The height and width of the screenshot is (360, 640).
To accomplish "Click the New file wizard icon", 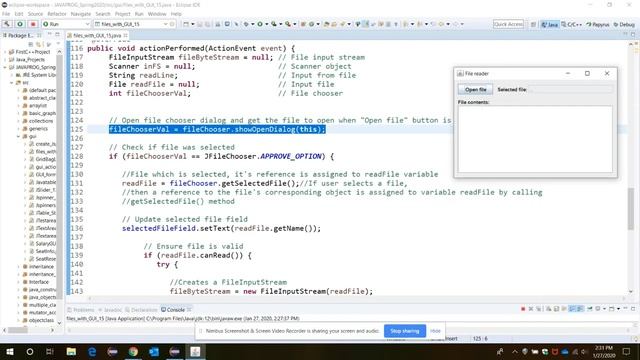I will (186, 24).
